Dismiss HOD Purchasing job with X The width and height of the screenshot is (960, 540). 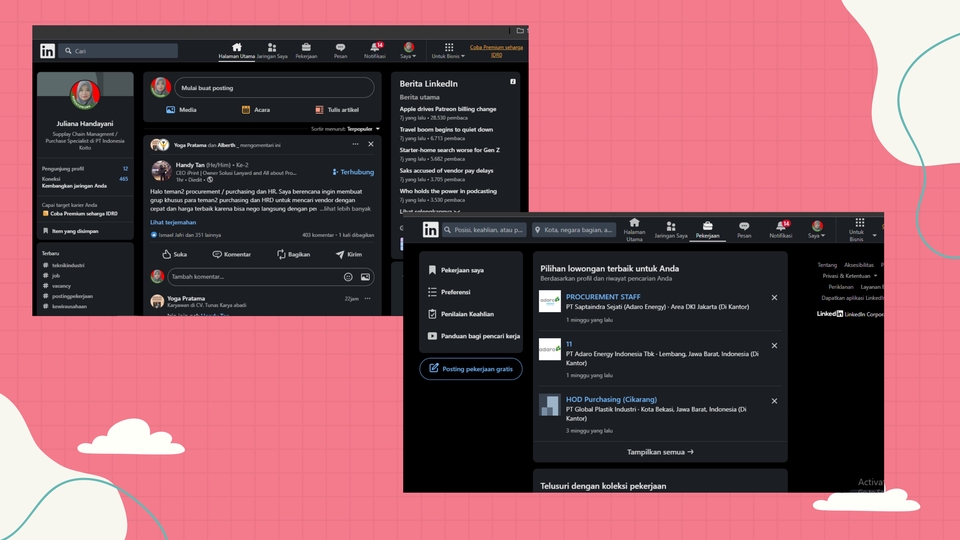click(774, 401)
